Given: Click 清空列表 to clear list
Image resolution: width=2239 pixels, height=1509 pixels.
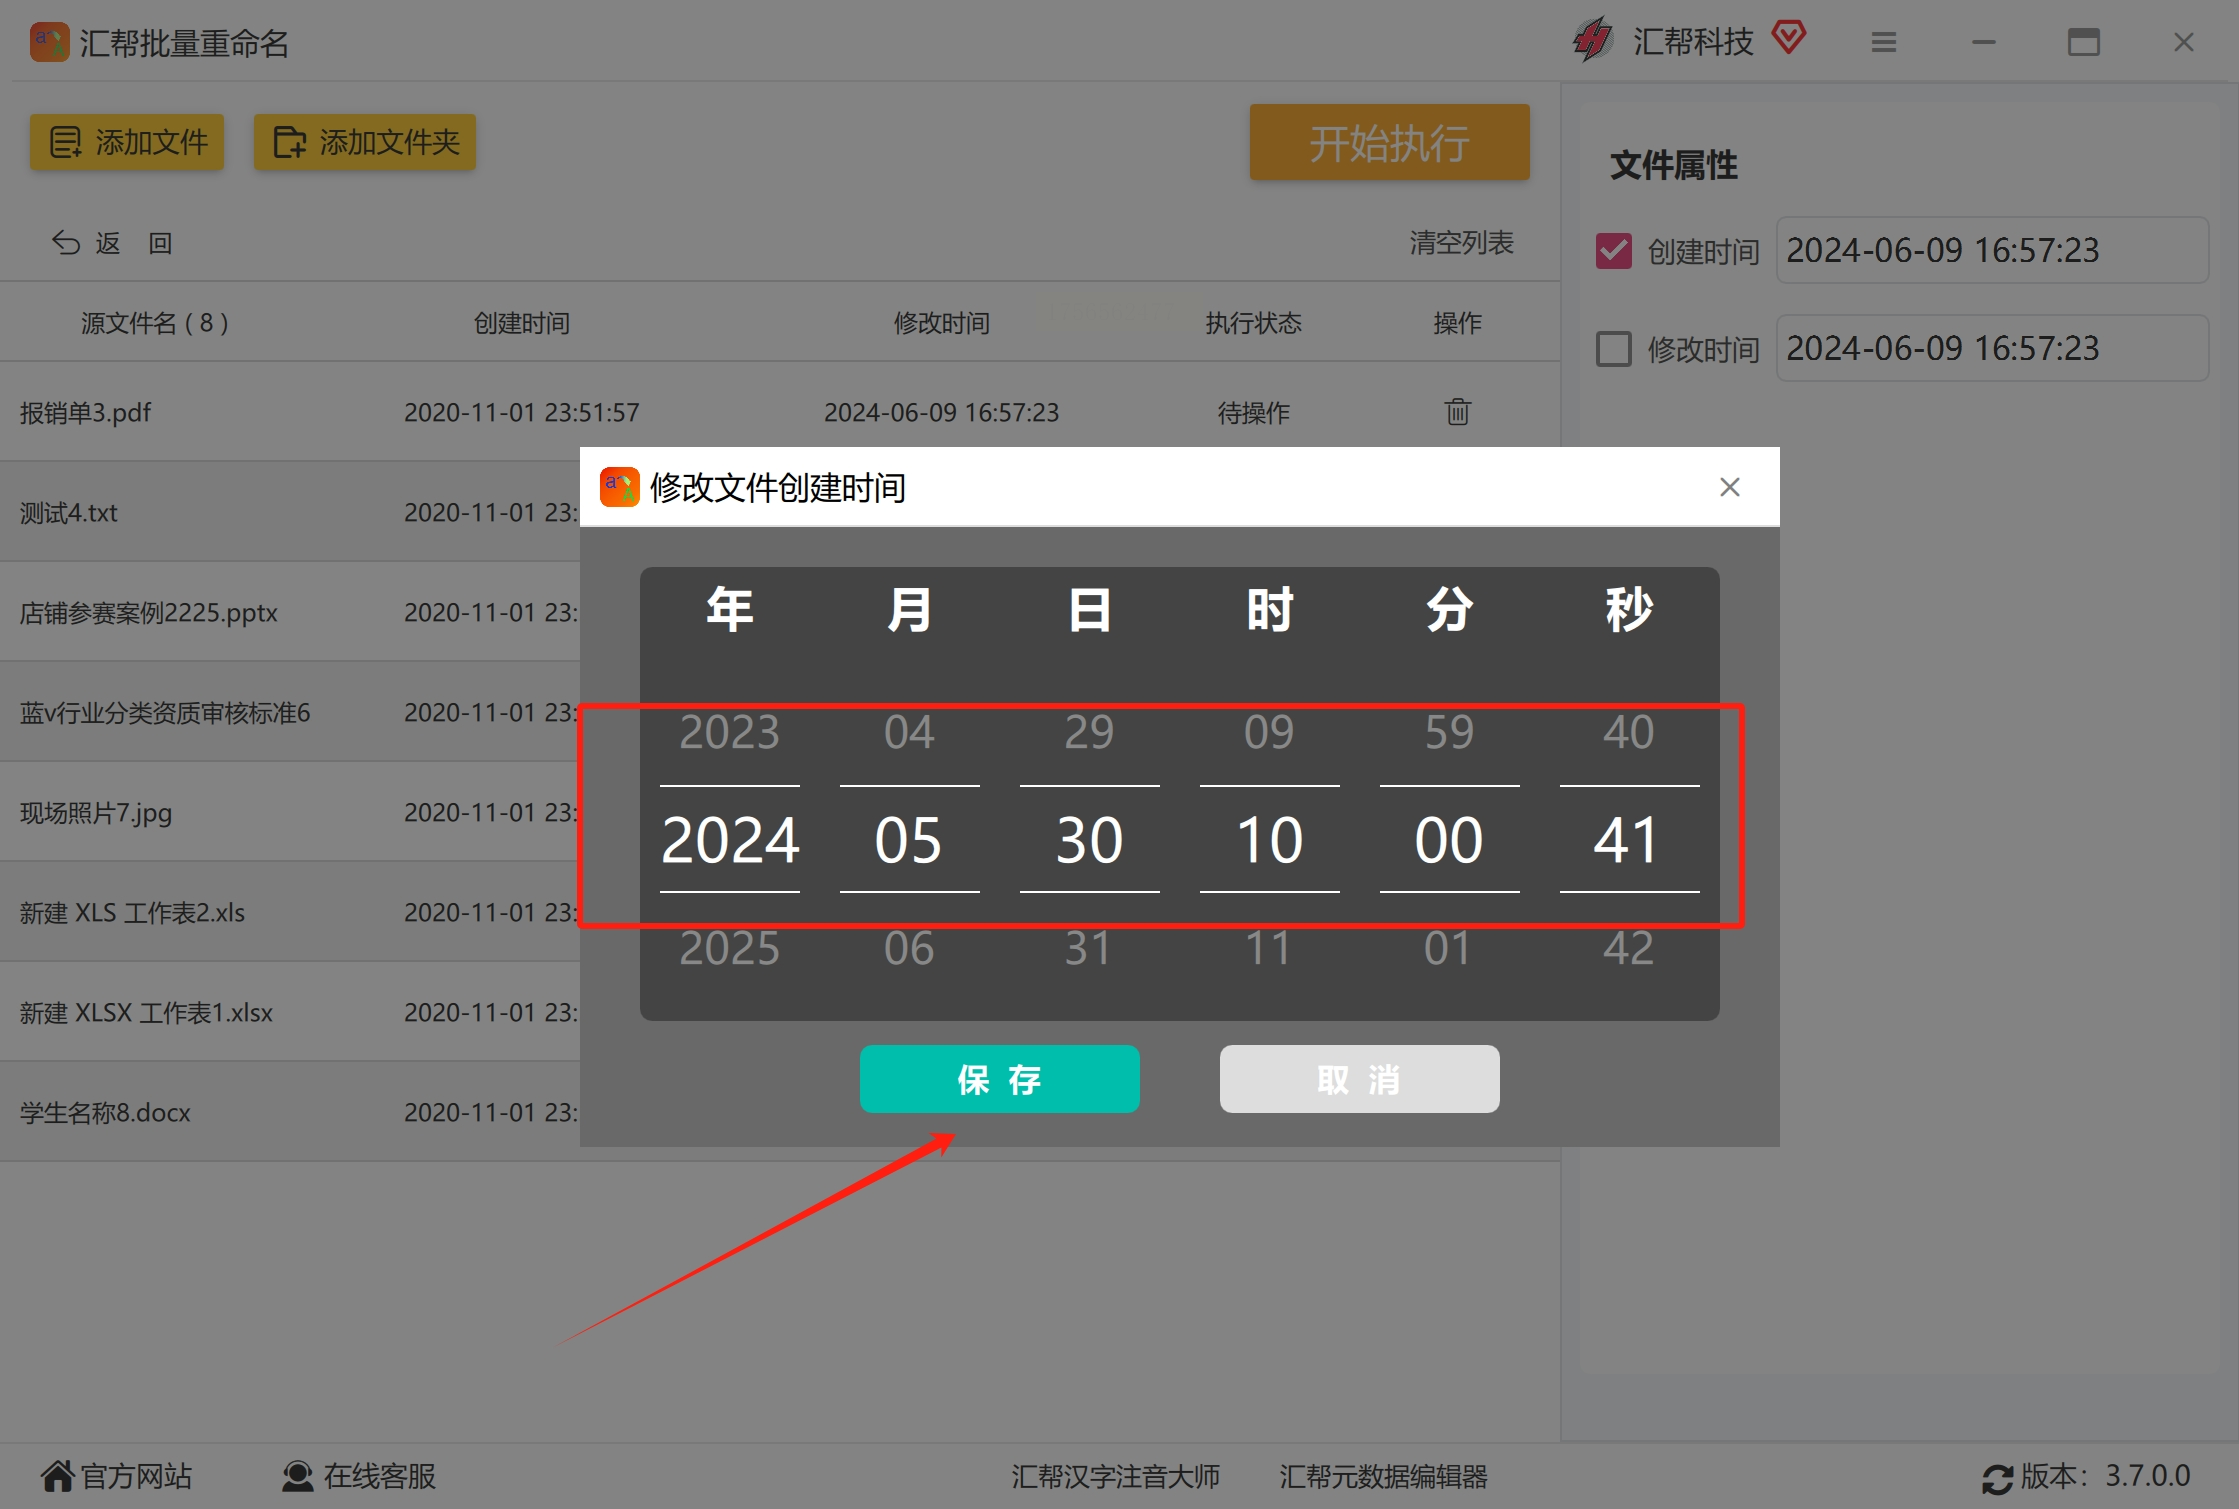Looking at the screenshot, I should [x=1461, y=242].
